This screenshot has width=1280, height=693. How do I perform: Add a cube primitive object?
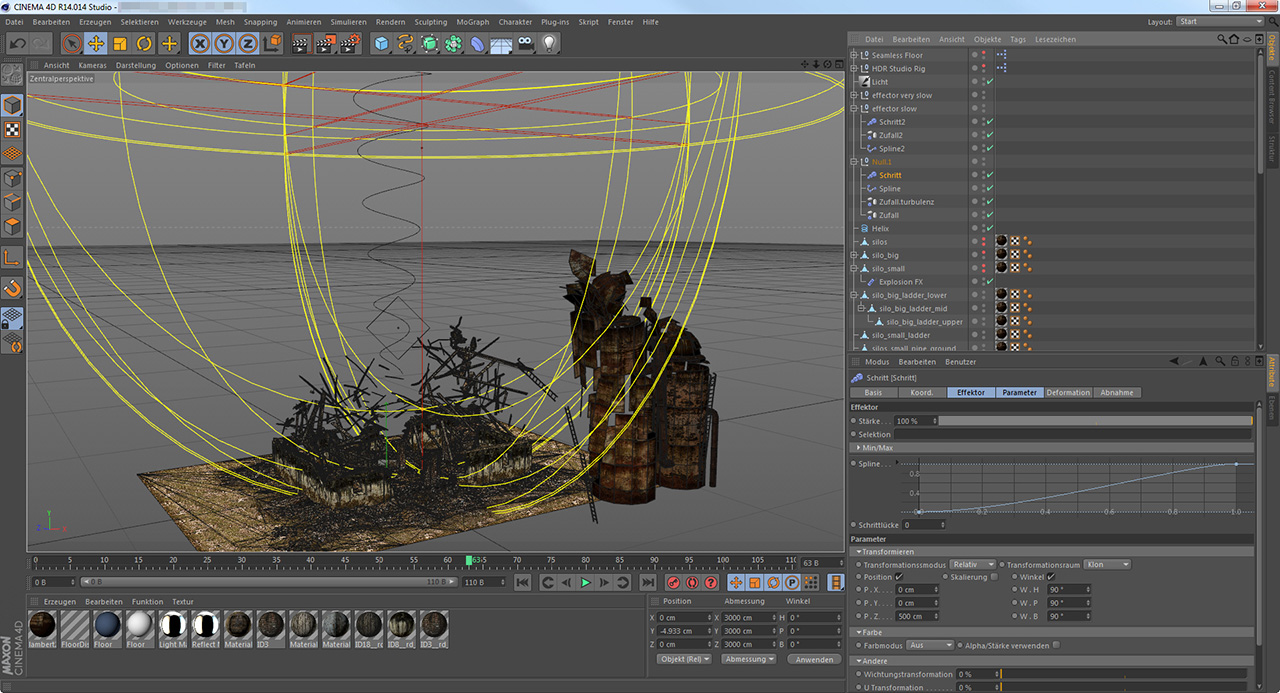[x=381, y=43]
